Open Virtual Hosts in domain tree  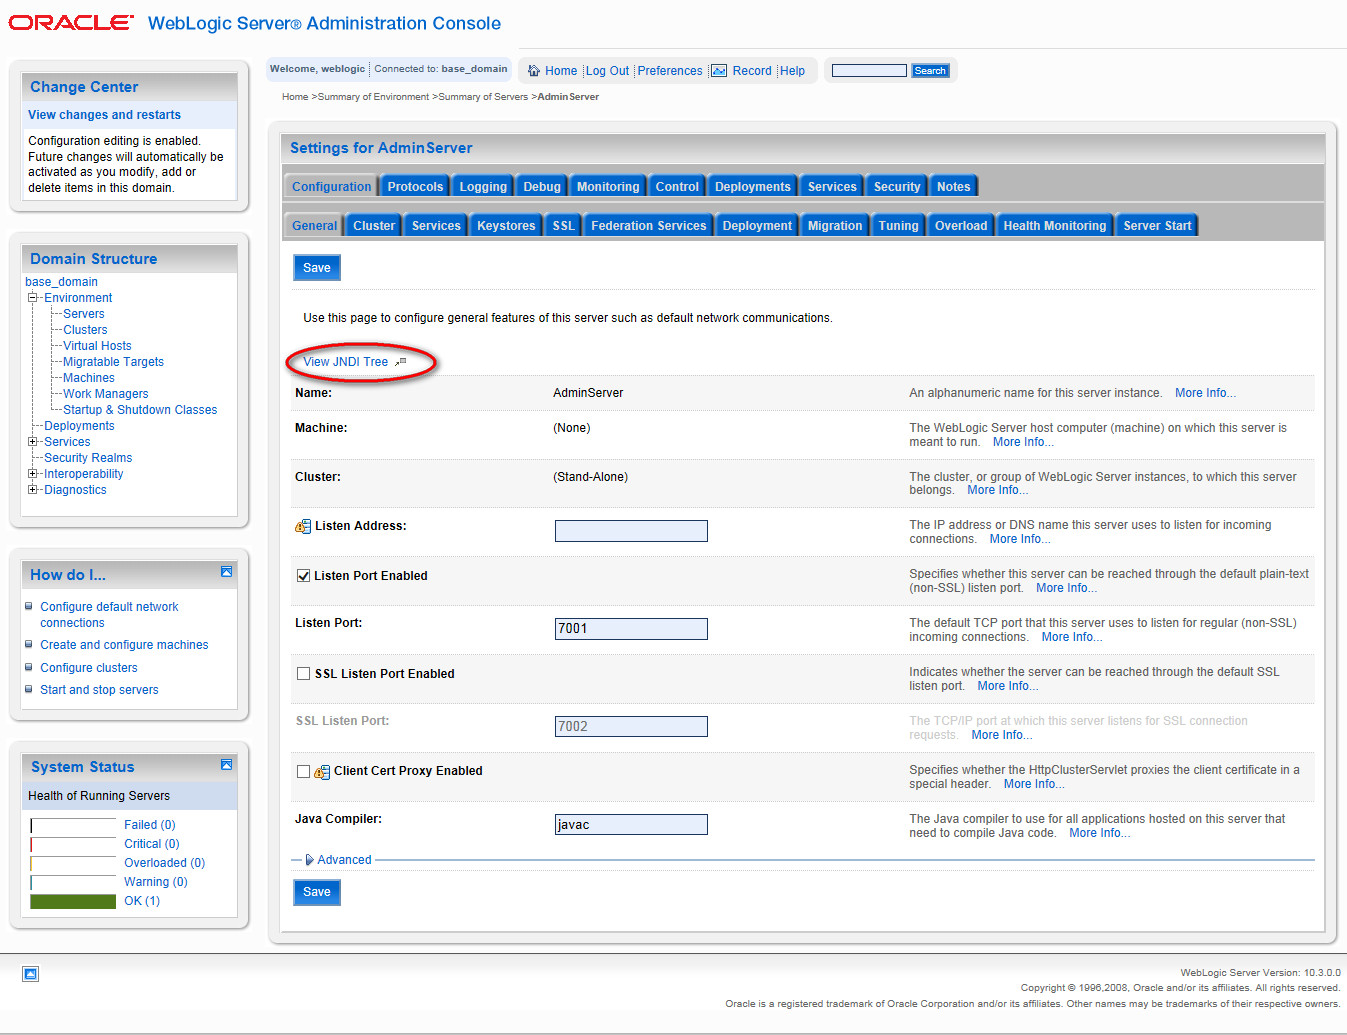pos(97,346)
